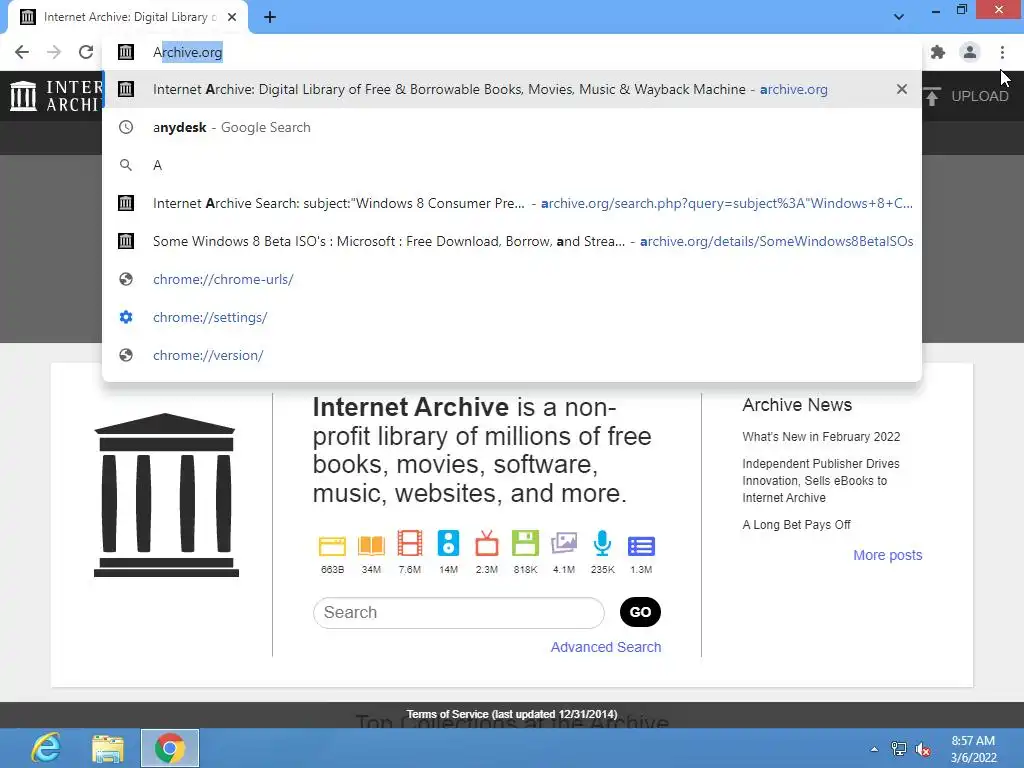Open Independent Publisher Drives Innovation post

(821, 481)
